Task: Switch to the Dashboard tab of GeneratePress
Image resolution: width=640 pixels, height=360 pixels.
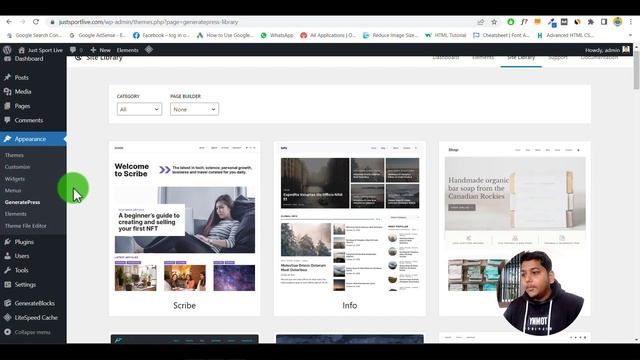Action: tap(446, 58)
